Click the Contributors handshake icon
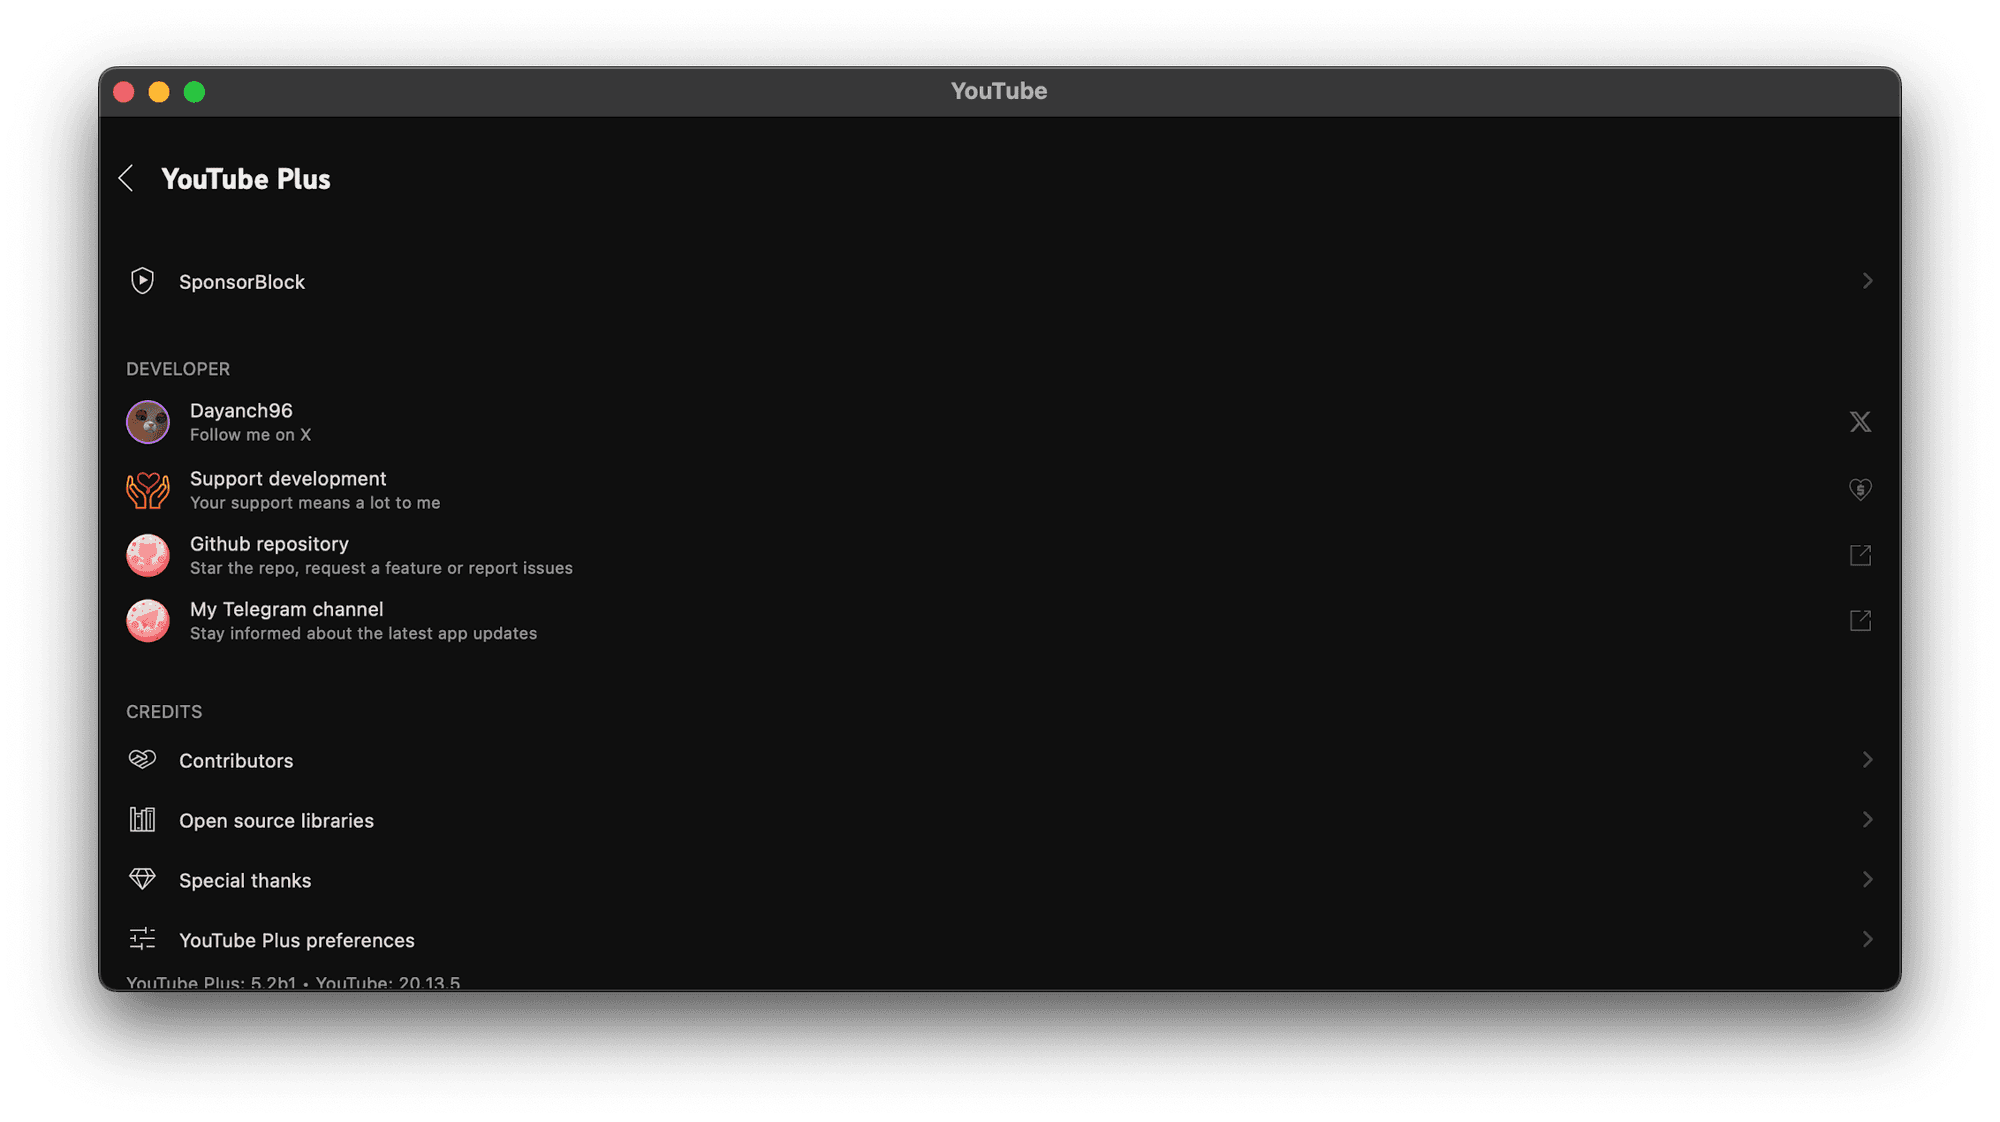 tap(142, 760)
